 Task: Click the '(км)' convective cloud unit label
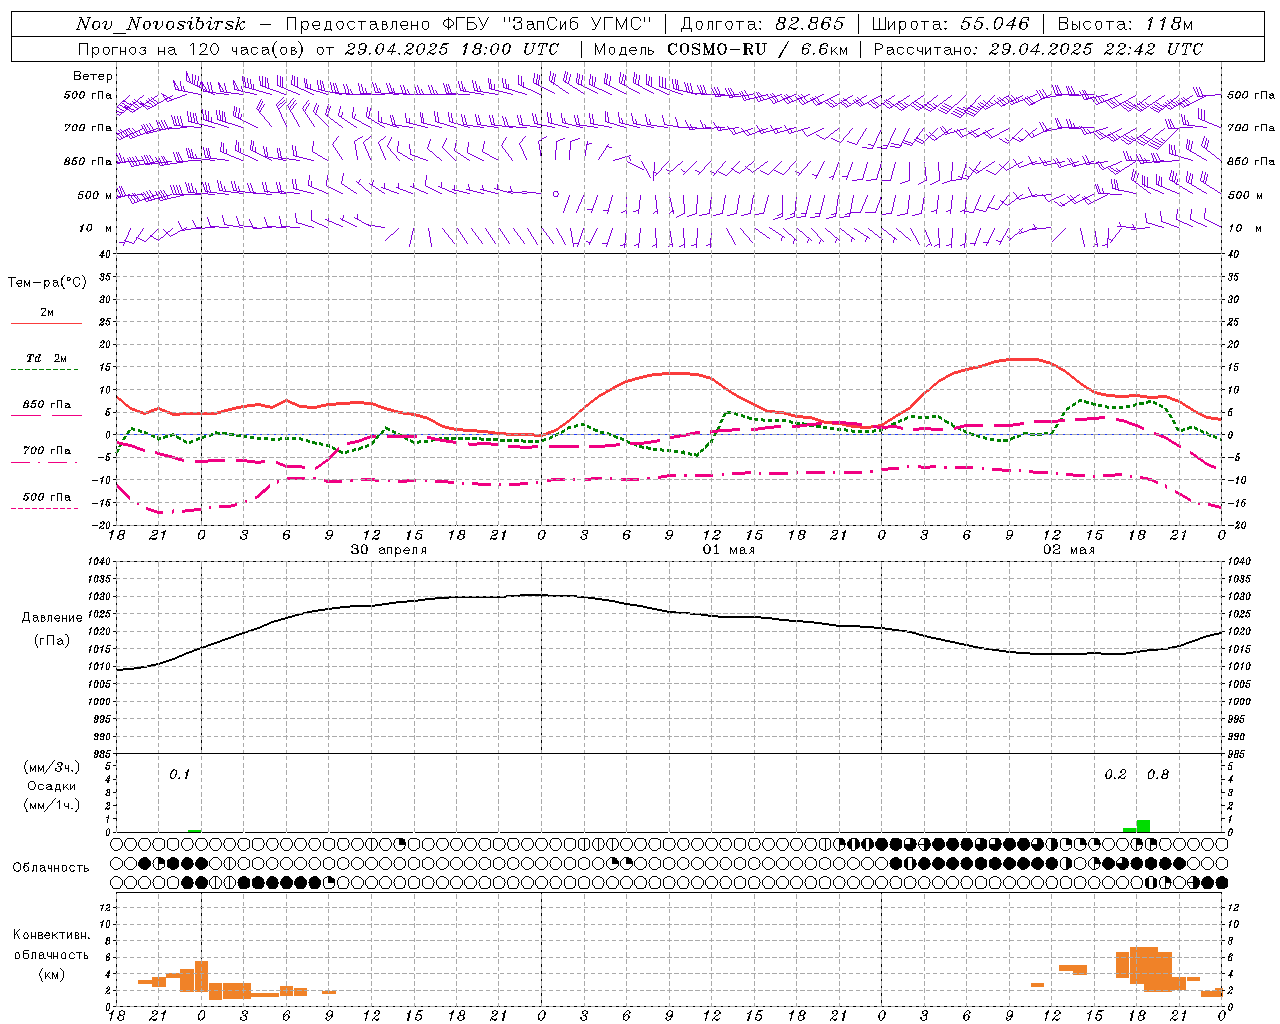[52, 974]
